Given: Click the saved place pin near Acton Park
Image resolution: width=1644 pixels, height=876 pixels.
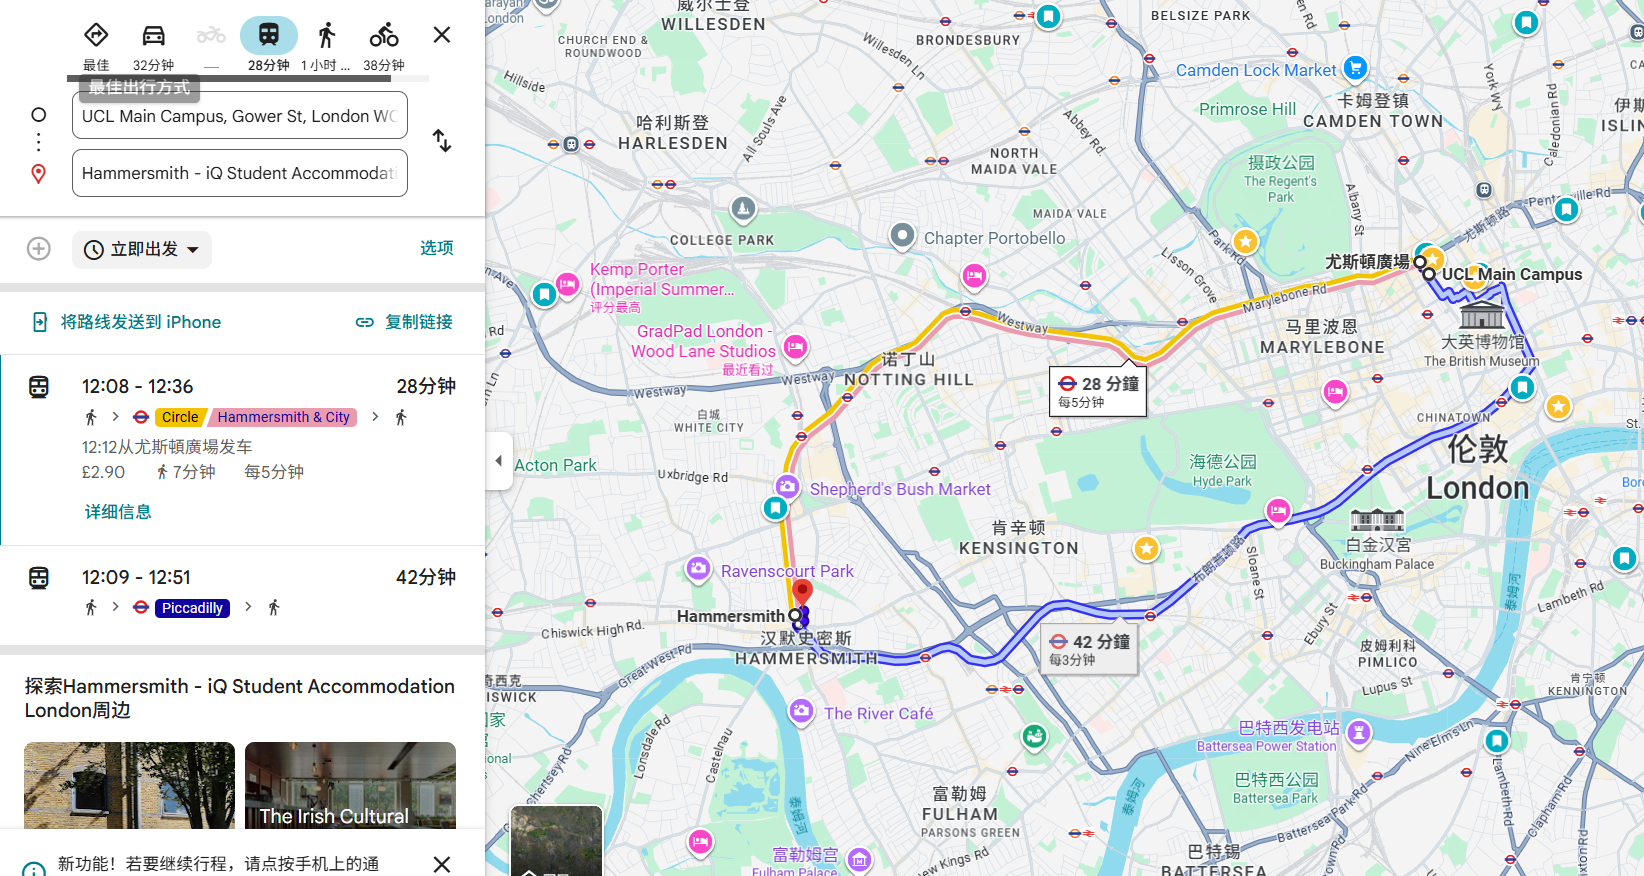Looking at the screenshot, I should click(775, 508).
